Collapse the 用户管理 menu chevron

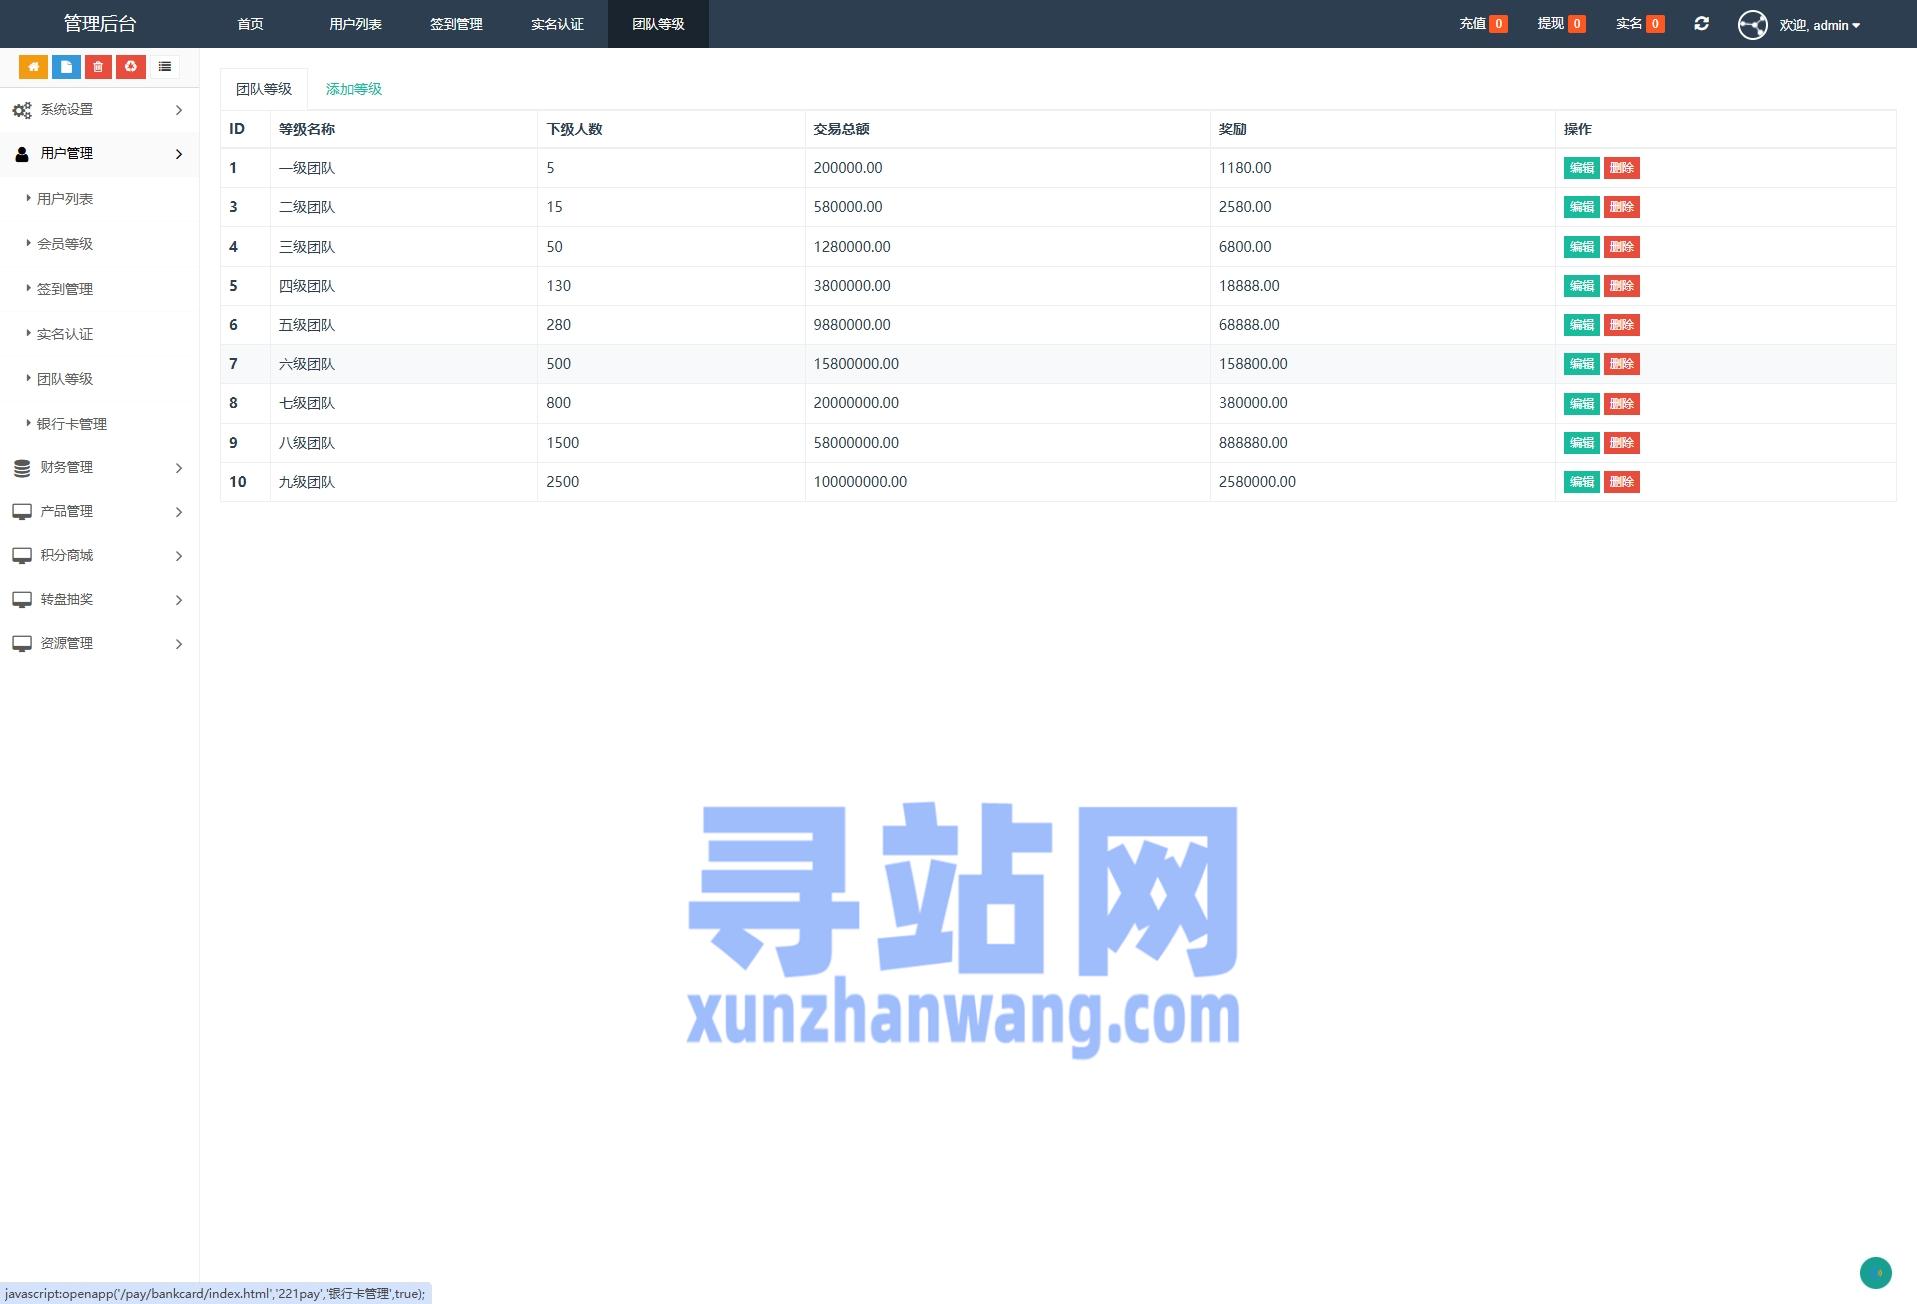pyautogui.click(x=179, y=154)
